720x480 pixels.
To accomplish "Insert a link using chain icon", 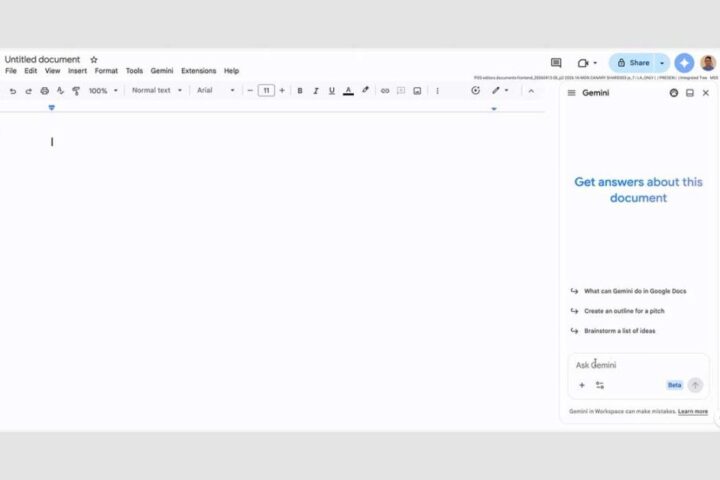I will (385, 91).
